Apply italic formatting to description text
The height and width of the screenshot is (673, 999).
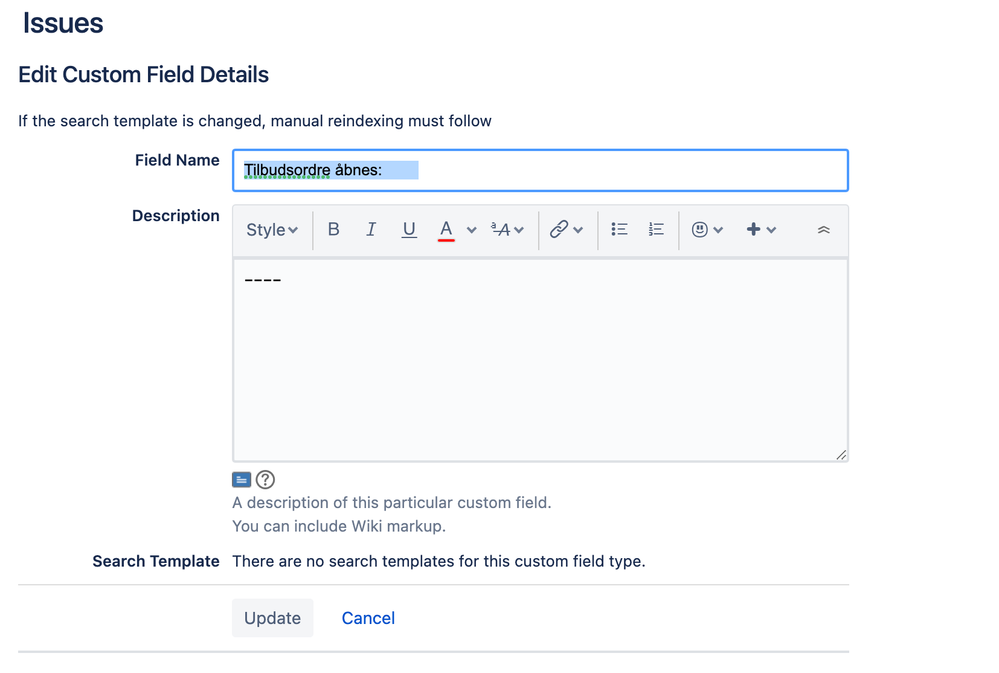(x=371, y=230)
